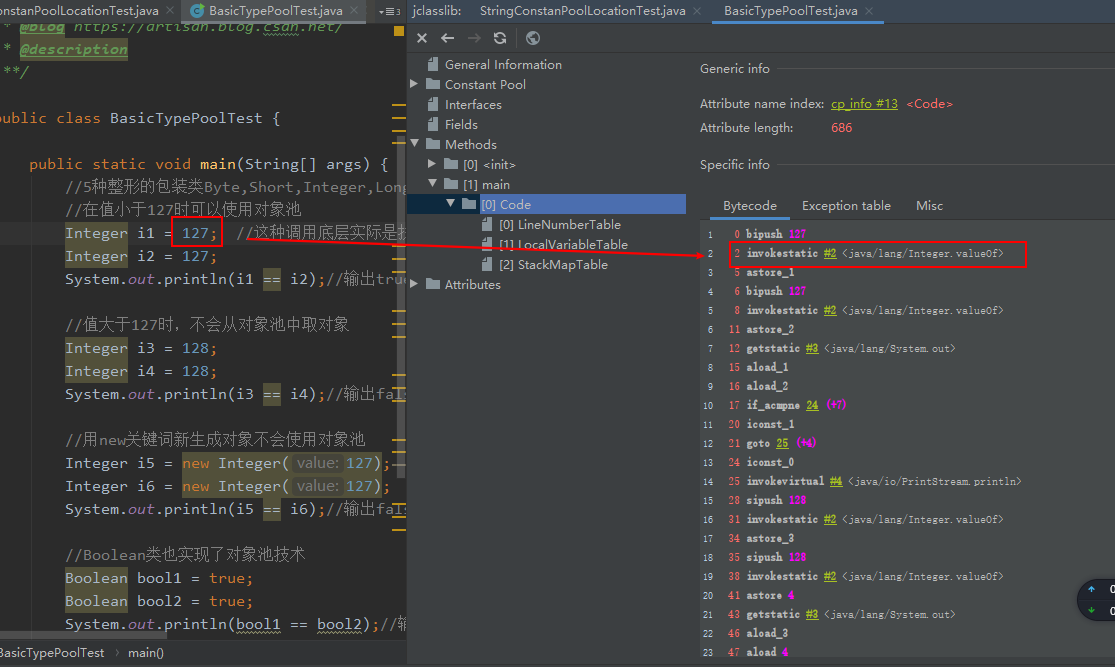Select the [2] StackMapTable item
Image resolution: width=1115 pixels, height=667 pixels.
point(553,265)
